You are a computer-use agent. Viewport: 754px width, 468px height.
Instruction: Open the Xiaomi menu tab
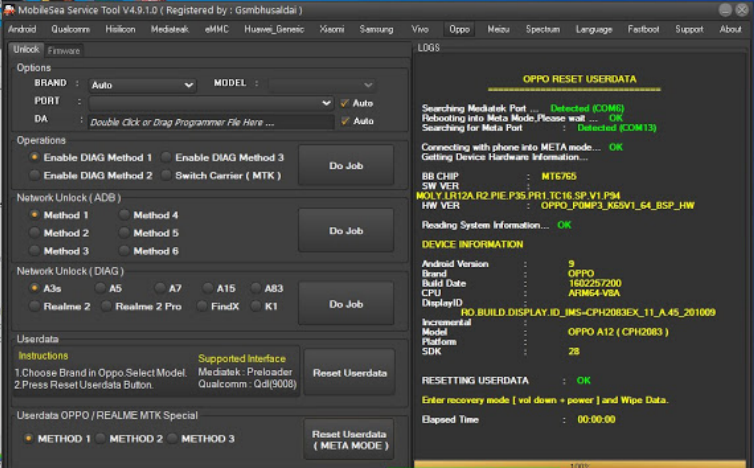[x=332, y=29]
